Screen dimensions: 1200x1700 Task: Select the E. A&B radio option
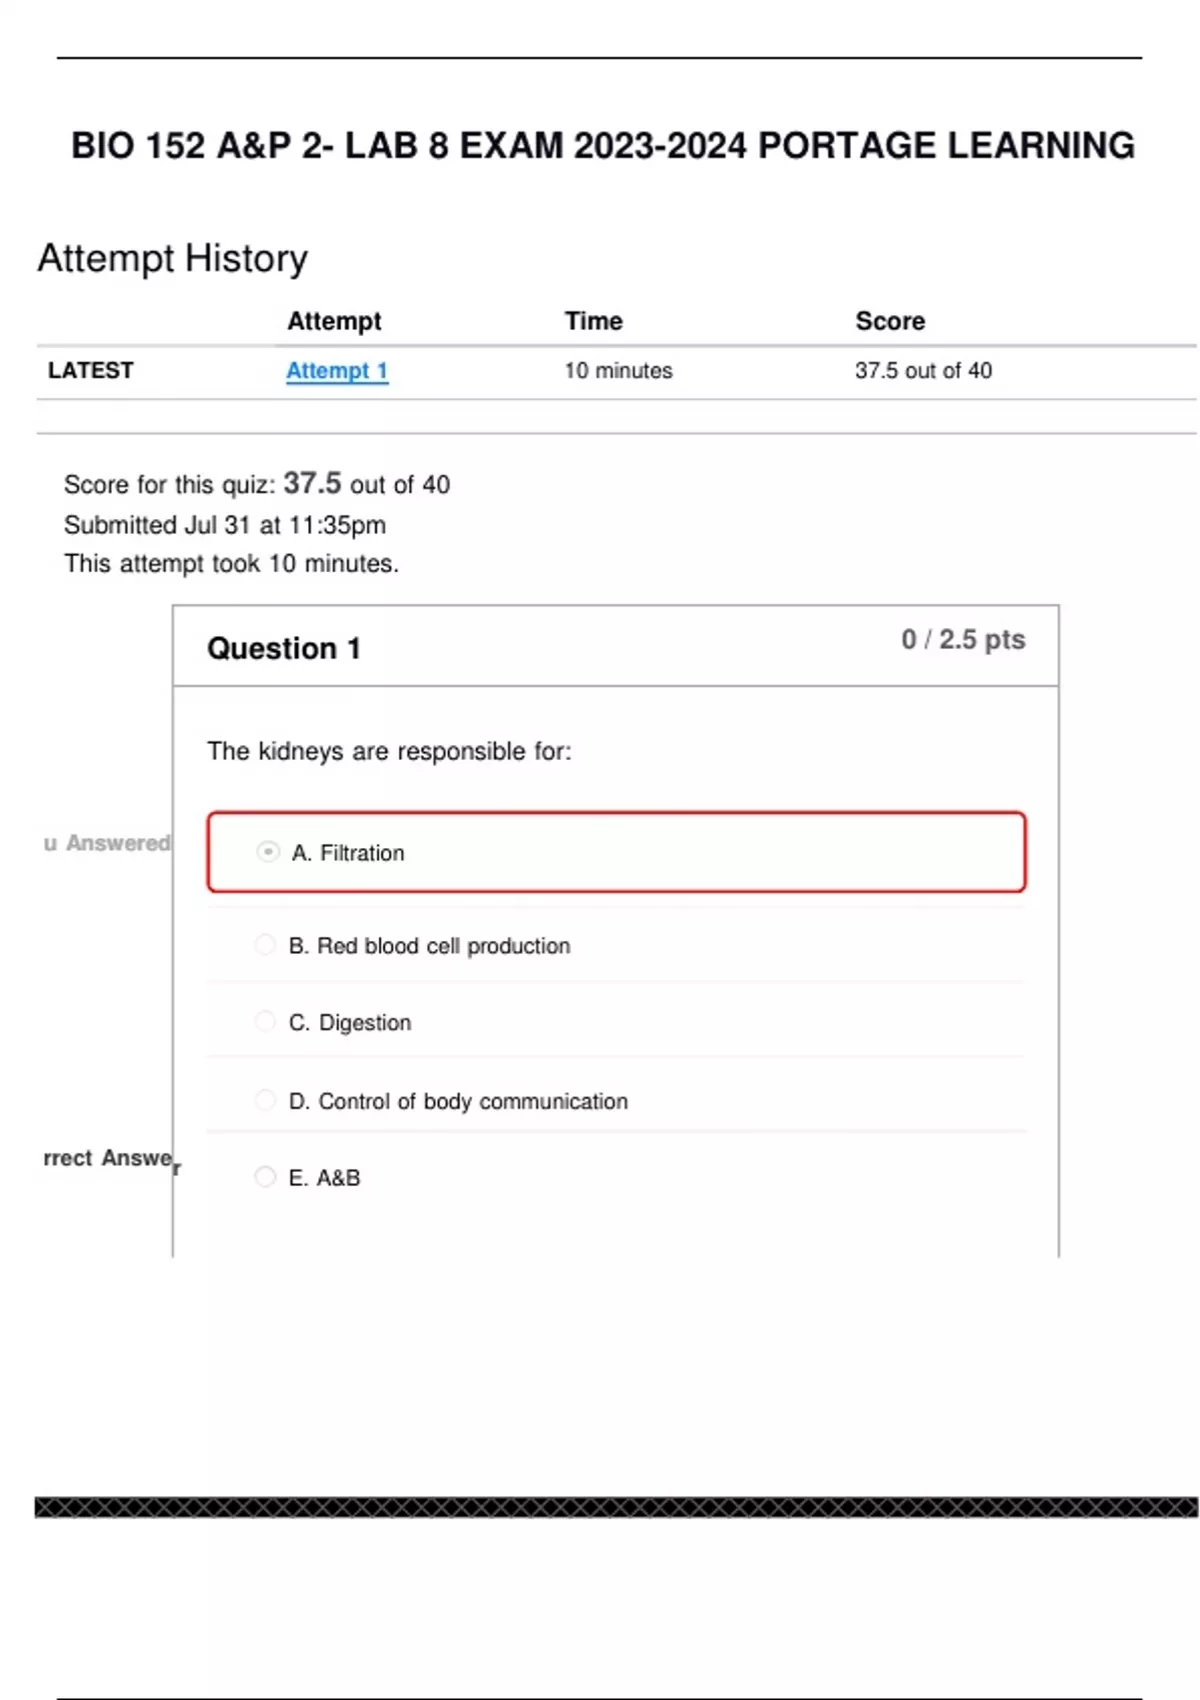[x=265, y=1176]
